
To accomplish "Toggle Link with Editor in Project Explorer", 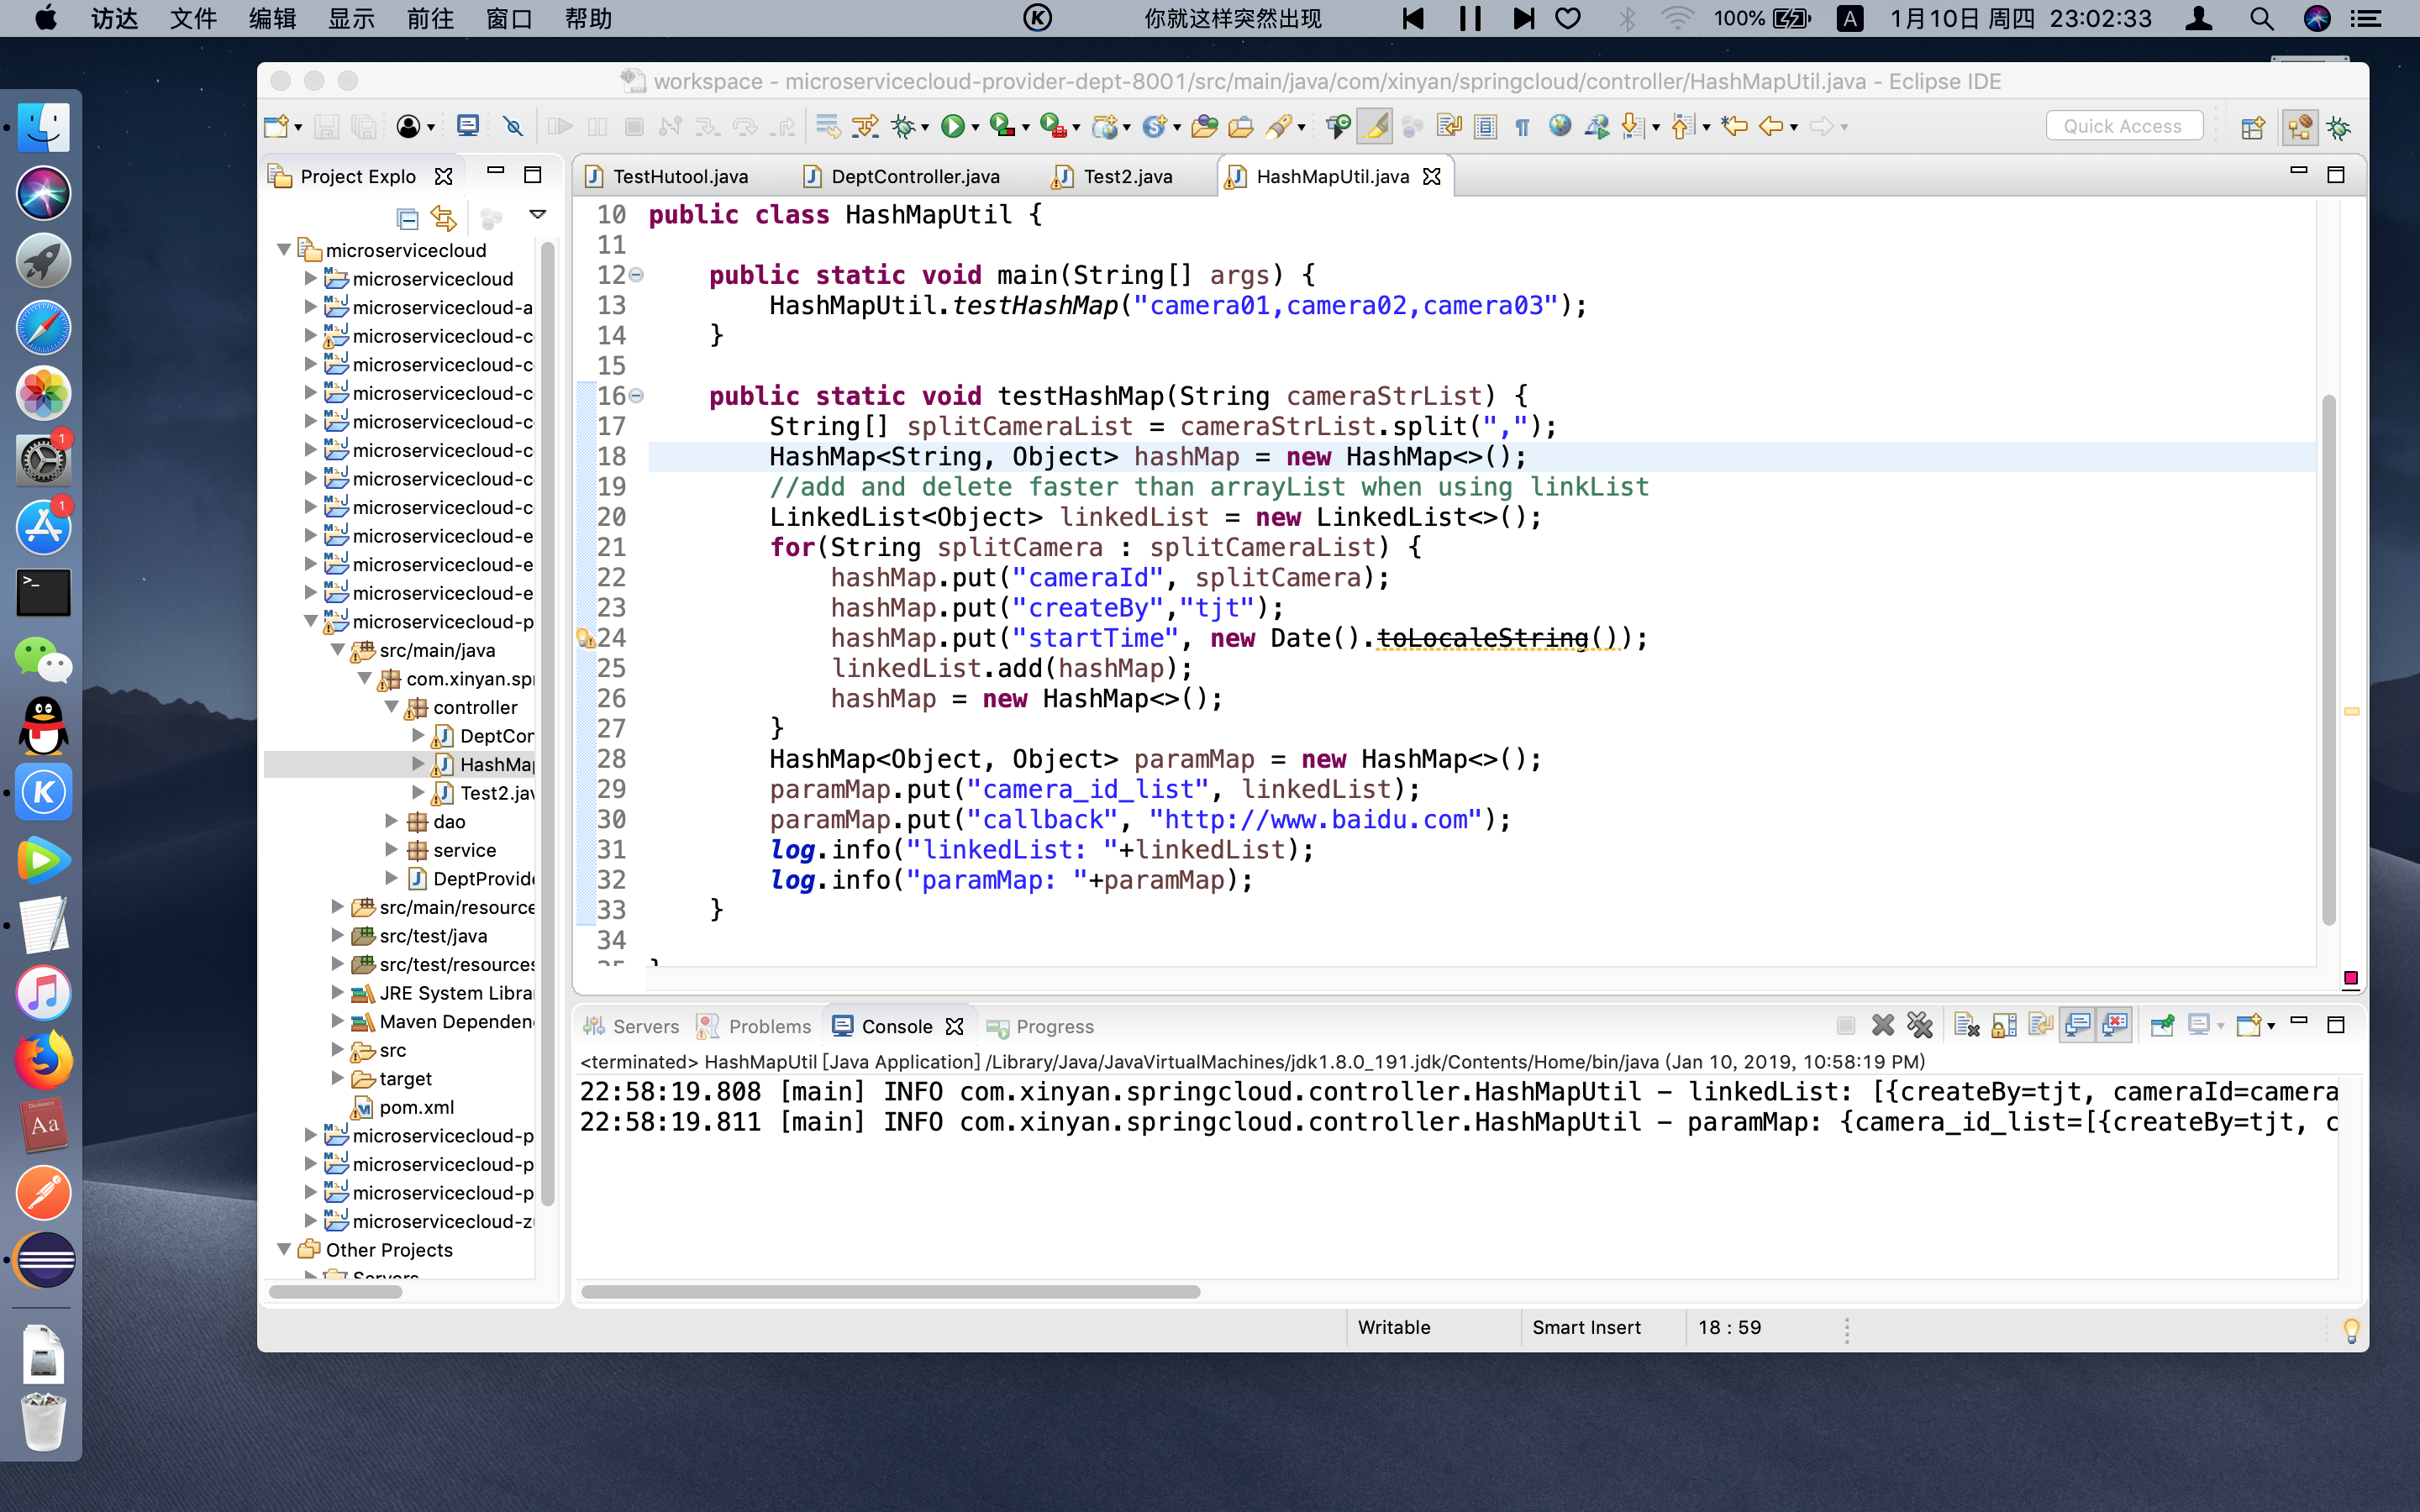I will 443,217.
